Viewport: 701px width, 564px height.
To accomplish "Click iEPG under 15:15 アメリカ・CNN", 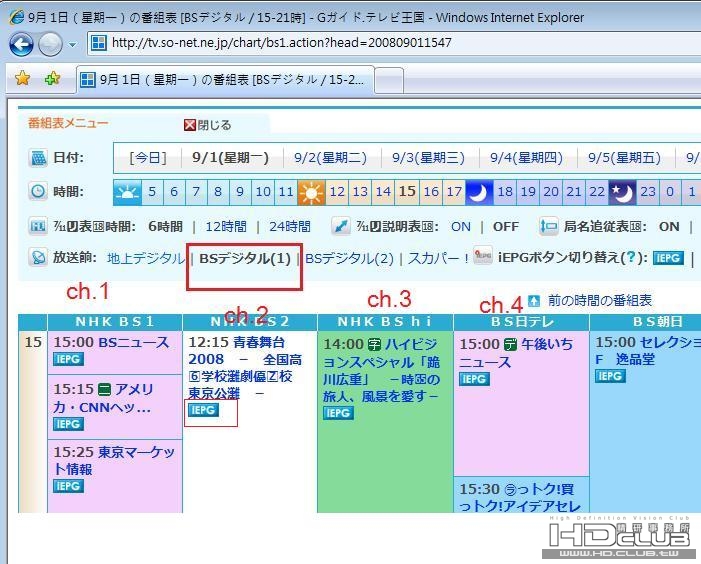I will click(x=68, y=424).
